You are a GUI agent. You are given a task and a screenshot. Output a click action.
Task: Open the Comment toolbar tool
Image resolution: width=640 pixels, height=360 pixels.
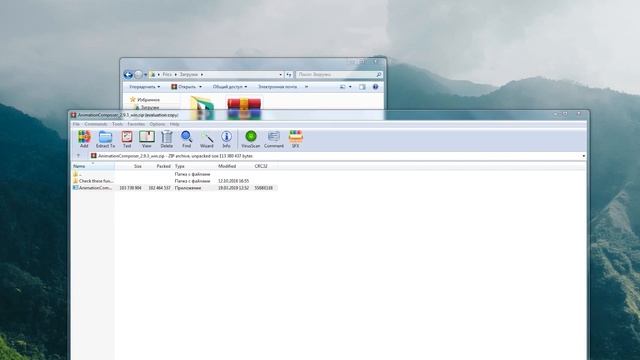click(x=273, y=139)
